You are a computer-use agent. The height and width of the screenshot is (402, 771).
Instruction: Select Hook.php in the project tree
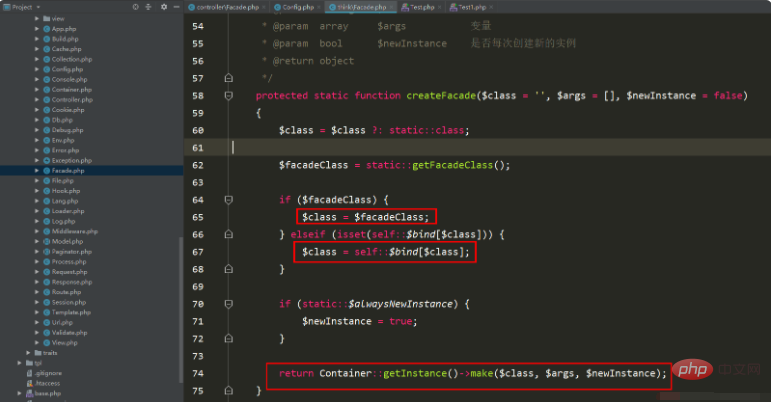coord(66,191)
